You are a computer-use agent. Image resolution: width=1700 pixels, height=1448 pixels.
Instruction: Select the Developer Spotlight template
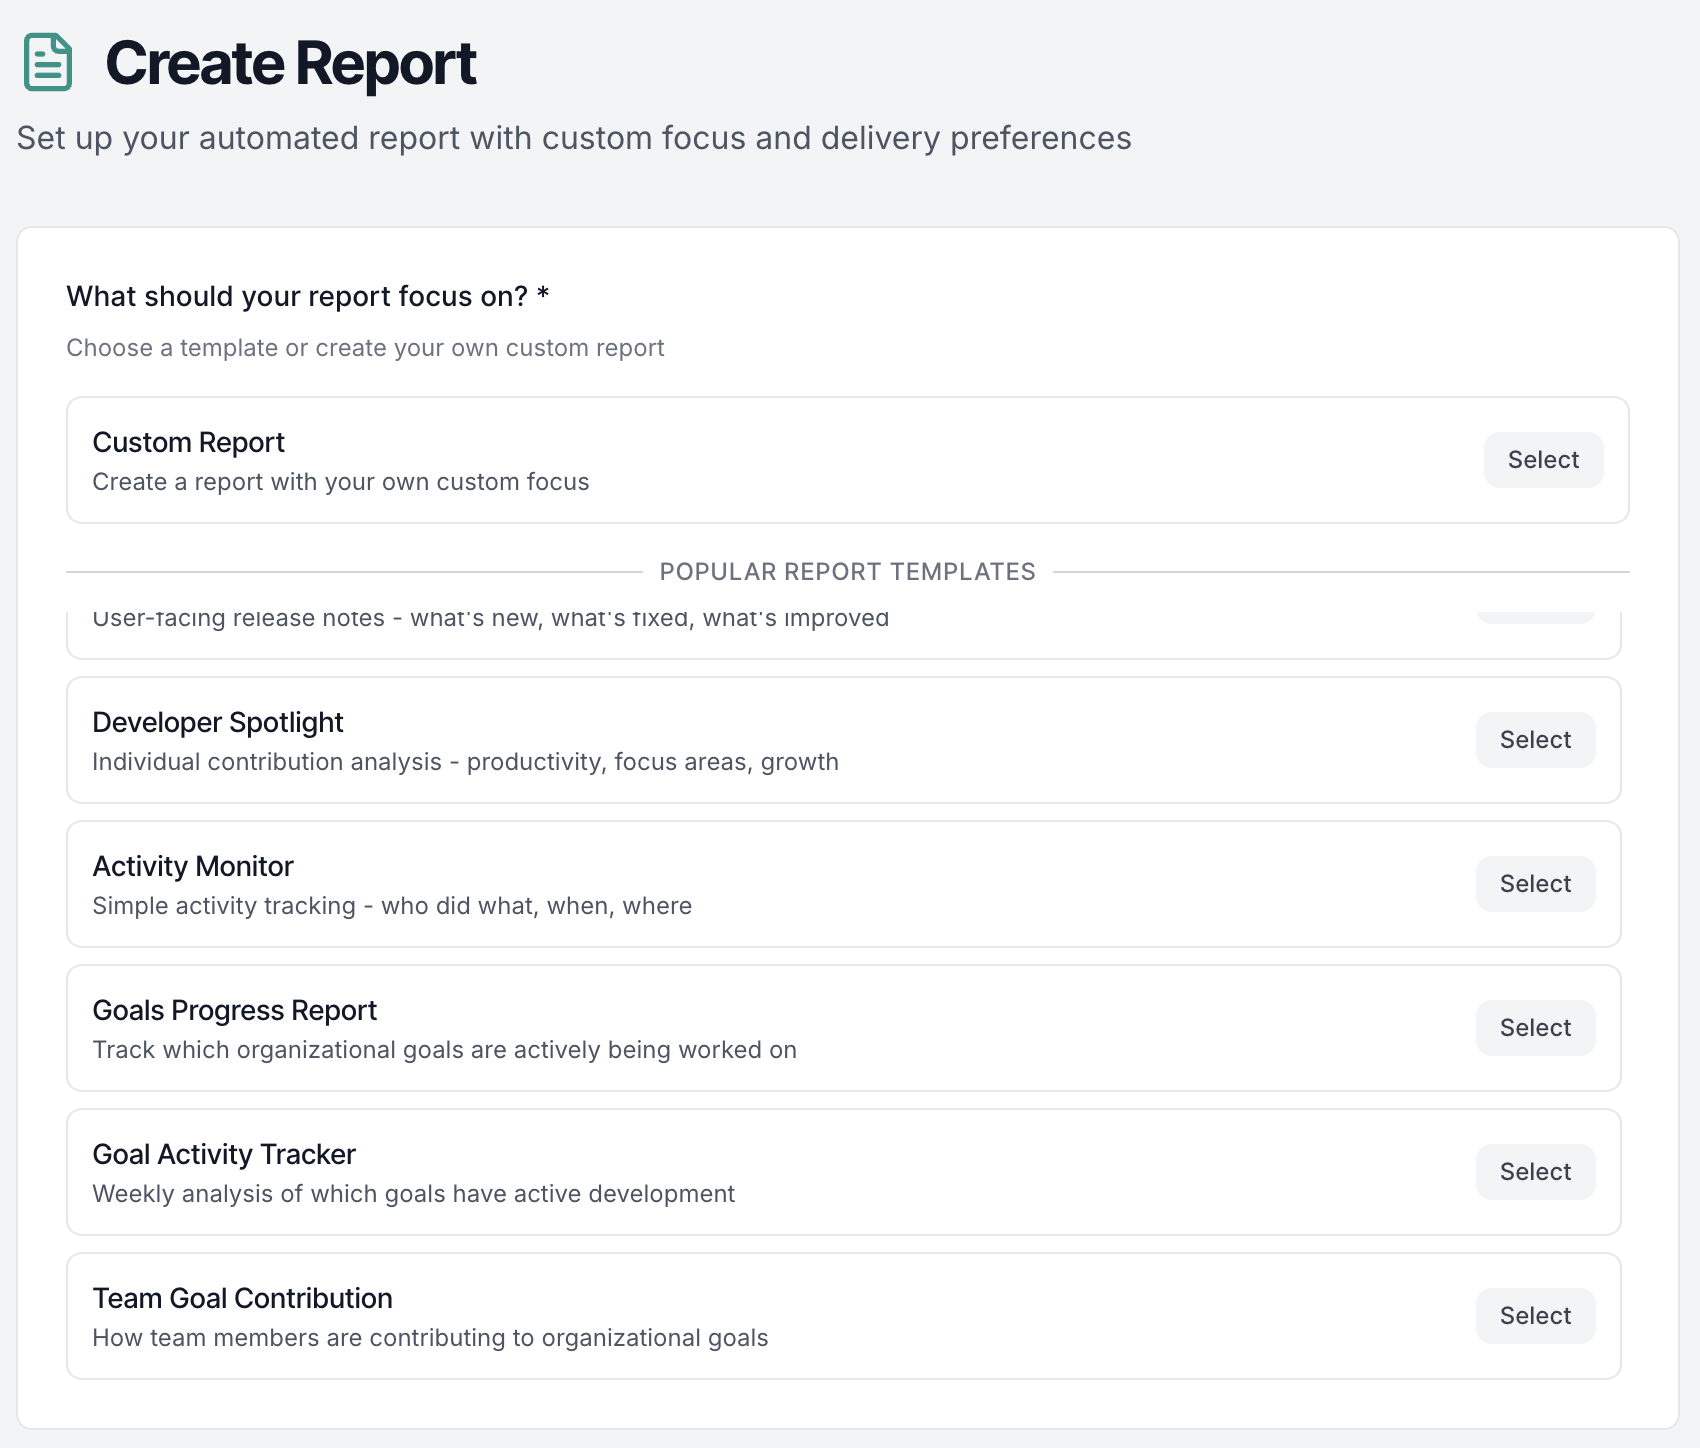[1535, 740]
